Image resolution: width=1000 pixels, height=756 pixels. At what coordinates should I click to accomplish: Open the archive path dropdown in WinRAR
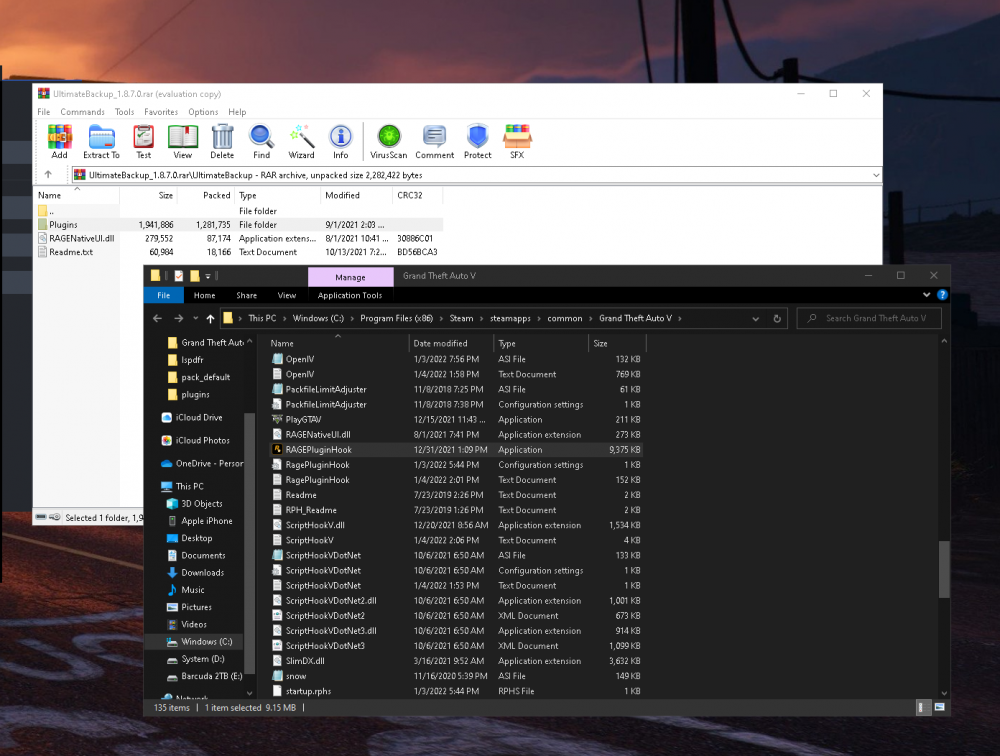pyautogui.click(x=876, y=173)
